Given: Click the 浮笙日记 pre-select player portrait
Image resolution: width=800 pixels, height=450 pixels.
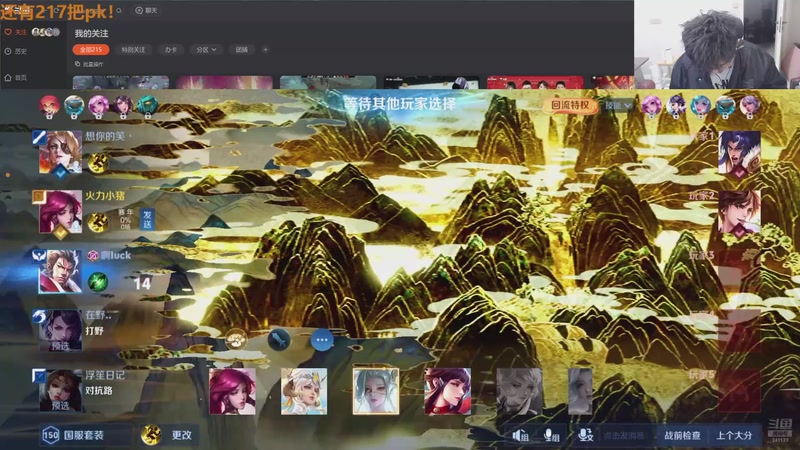Looking at the screenshot, I should [x=60, y=390].
